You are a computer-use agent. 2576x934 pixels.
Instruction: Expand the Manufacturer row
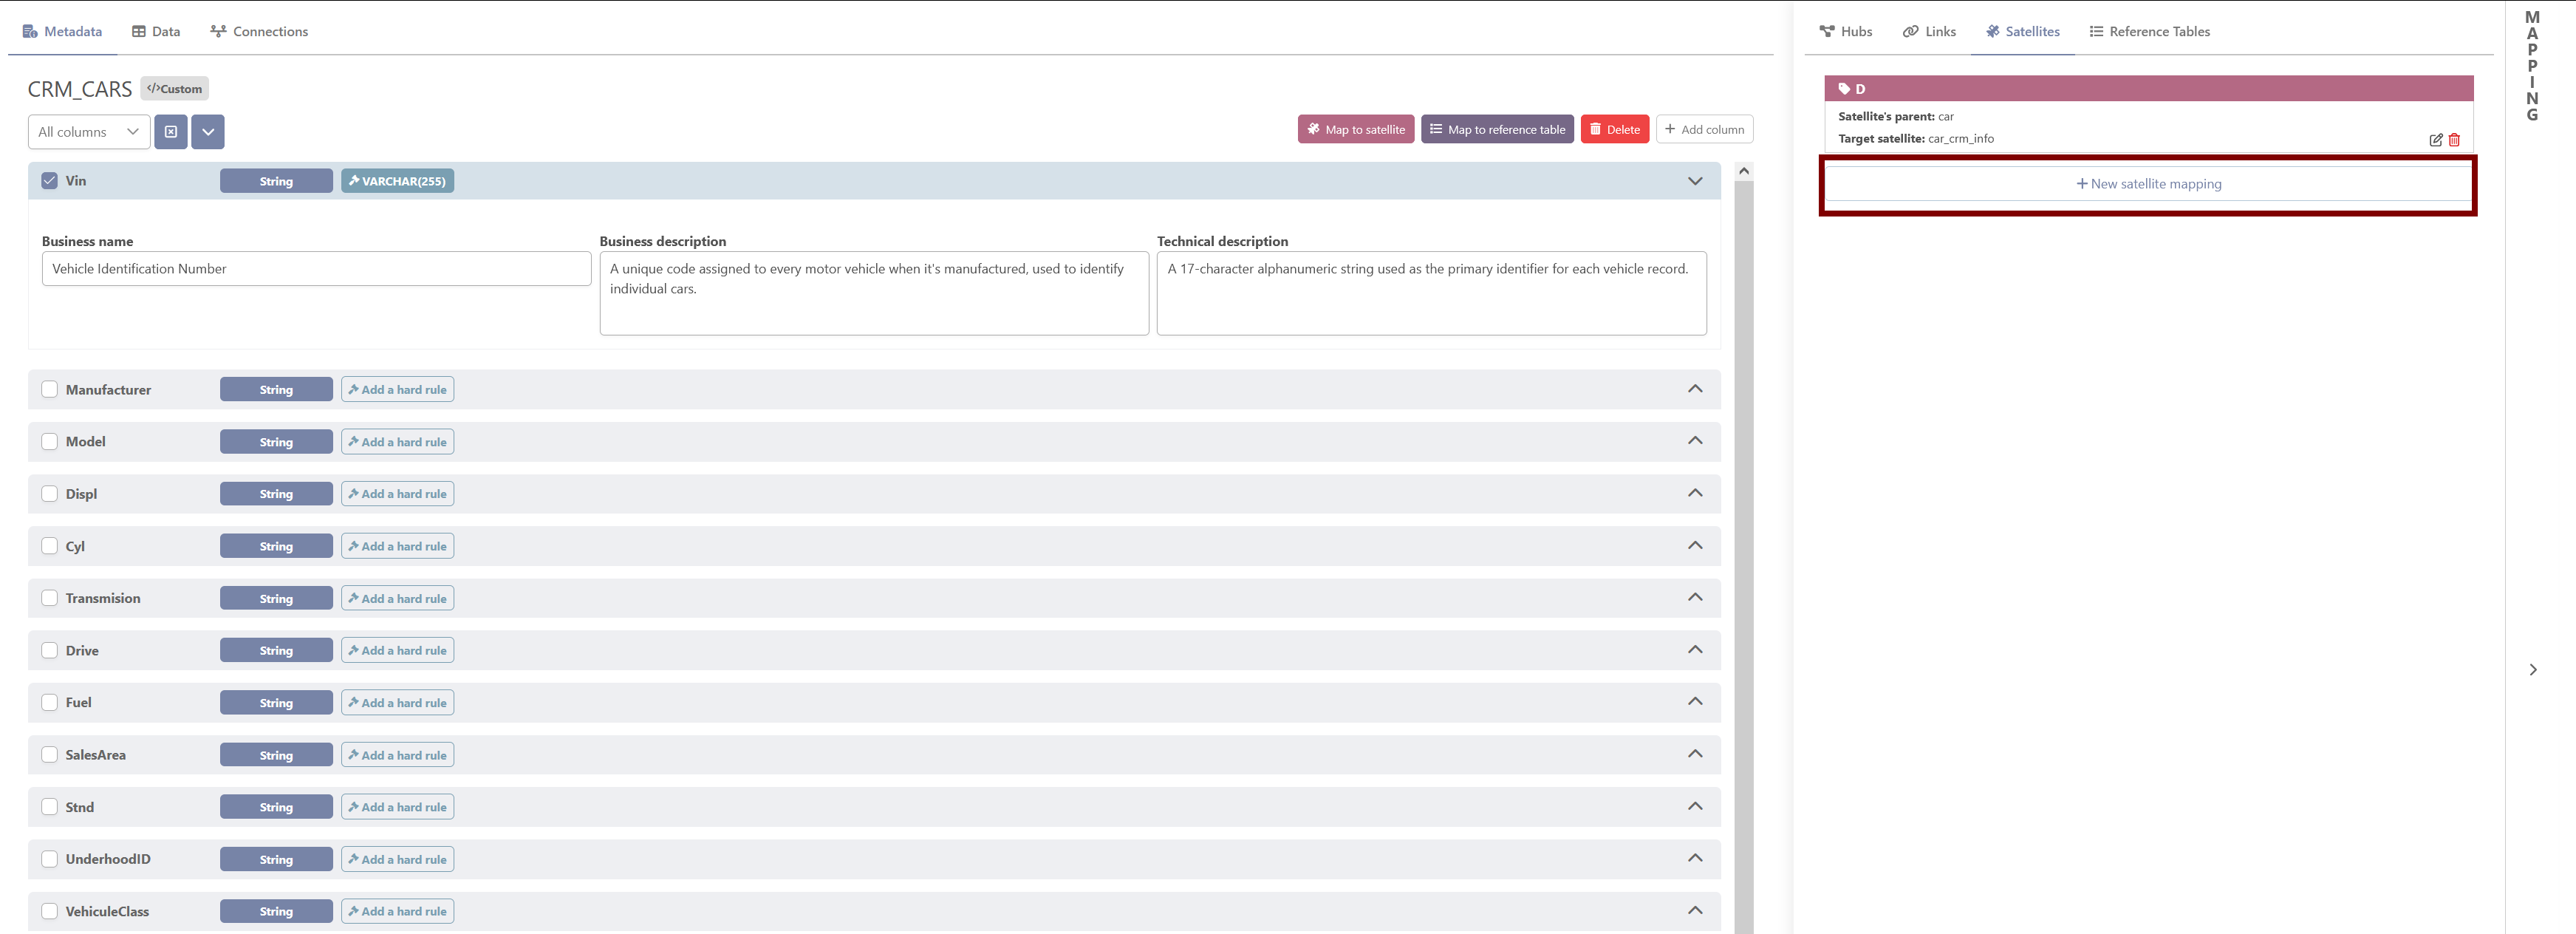1695,389
